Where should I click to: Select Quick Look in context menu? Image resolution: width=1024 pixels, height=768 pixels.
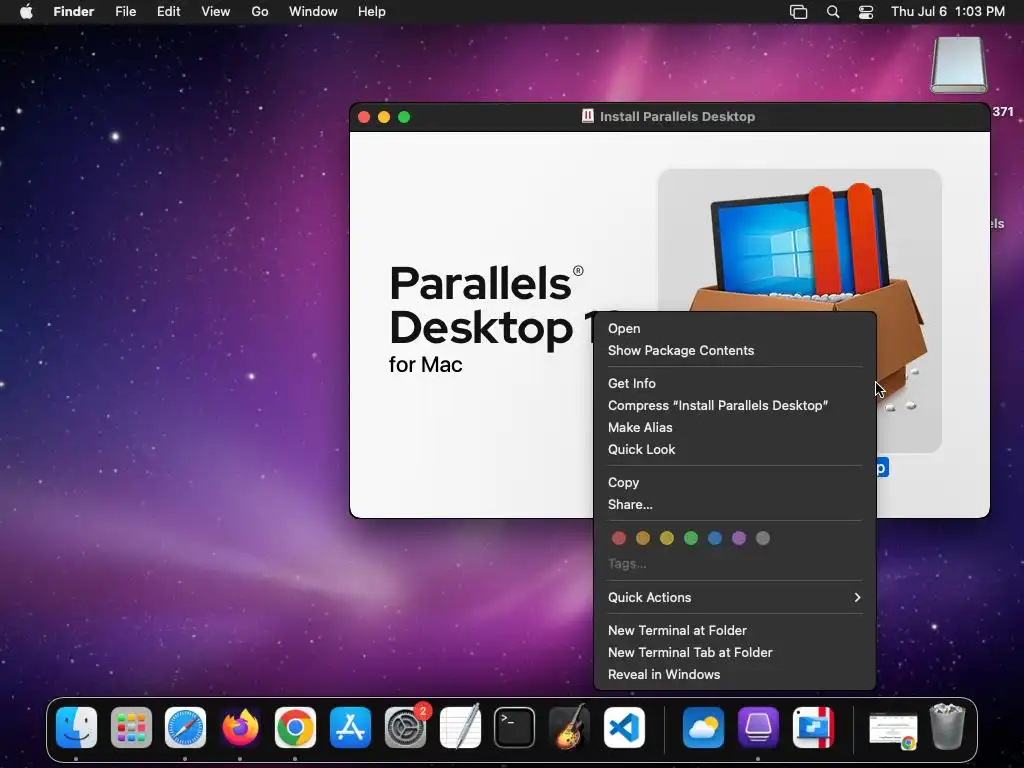pyautogui.click(x=735, y=449)
